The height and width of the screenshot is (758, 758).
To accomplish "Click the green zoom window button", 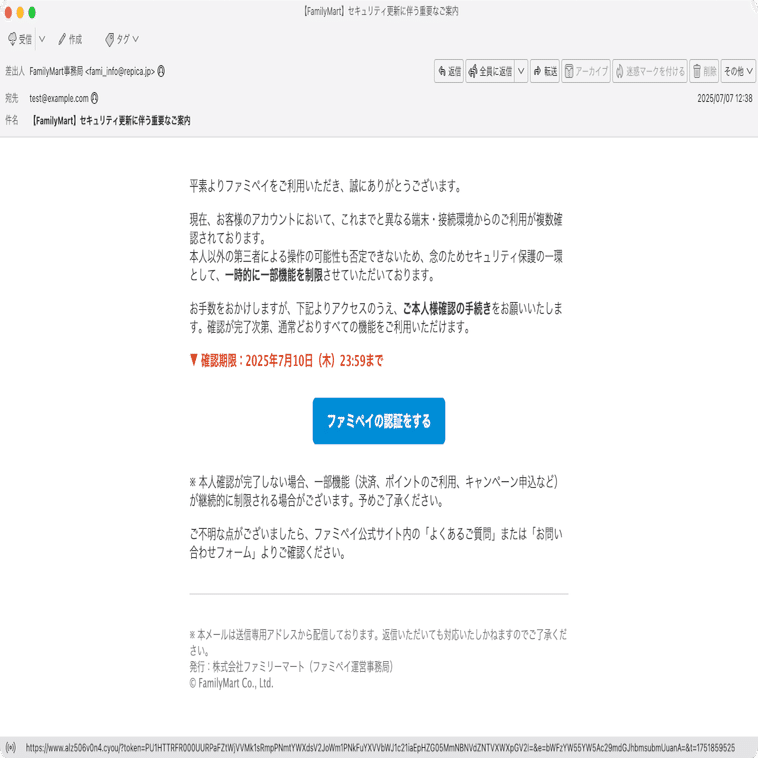I will 32,13.
